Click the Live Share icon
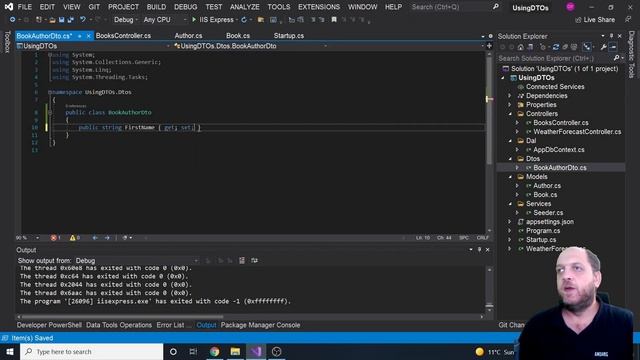 pos(578,20)
